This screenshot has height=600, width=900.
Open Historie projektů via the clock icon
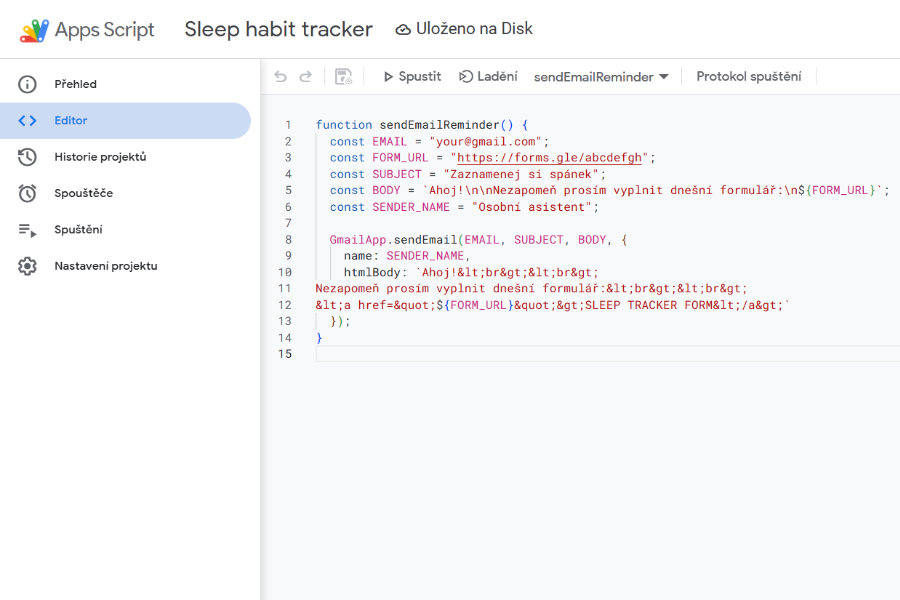pyautogui.click(x=25, y=157)
